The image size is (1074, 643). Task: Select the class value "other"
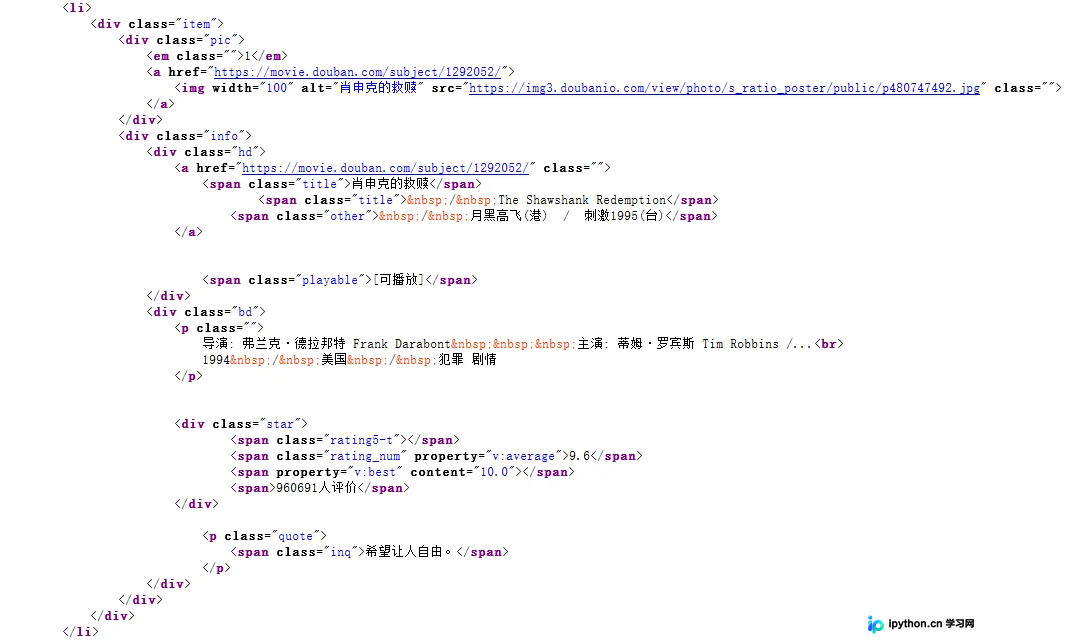coord(347,216)
